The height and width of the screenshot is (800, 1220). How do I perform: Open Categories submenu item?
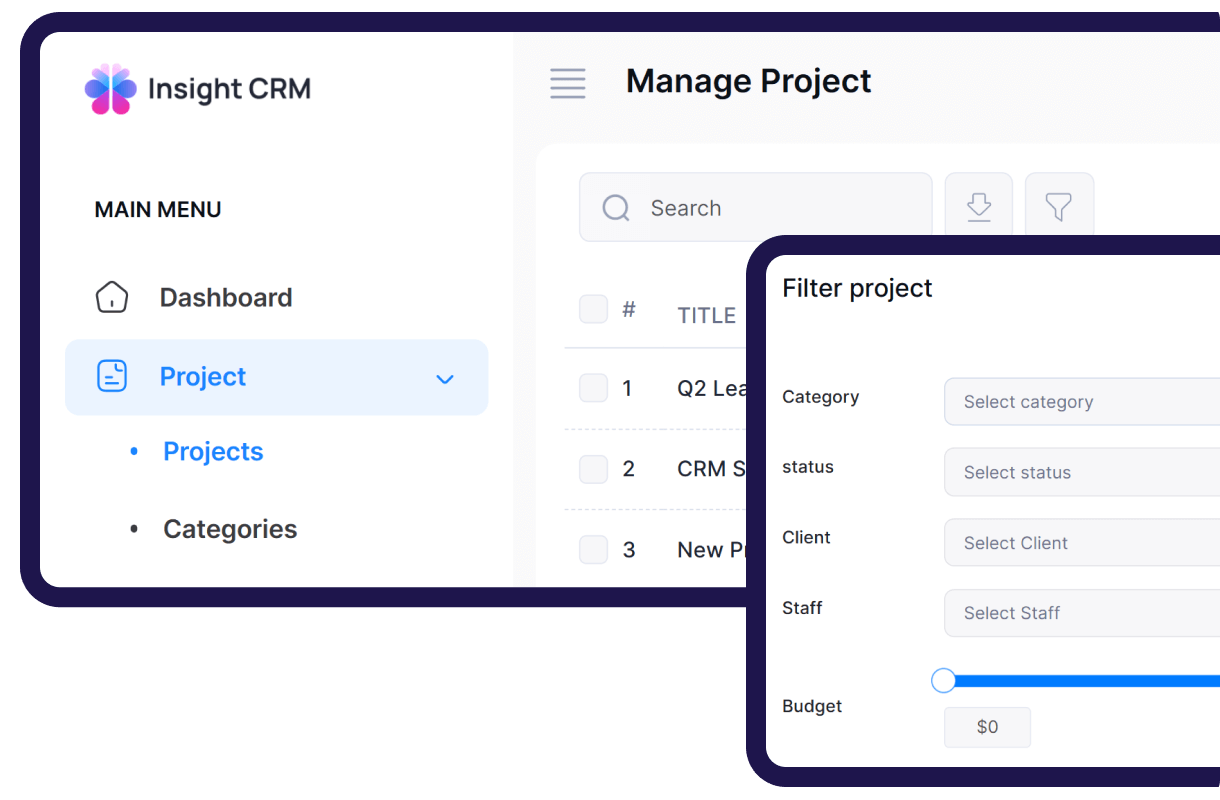230,529
